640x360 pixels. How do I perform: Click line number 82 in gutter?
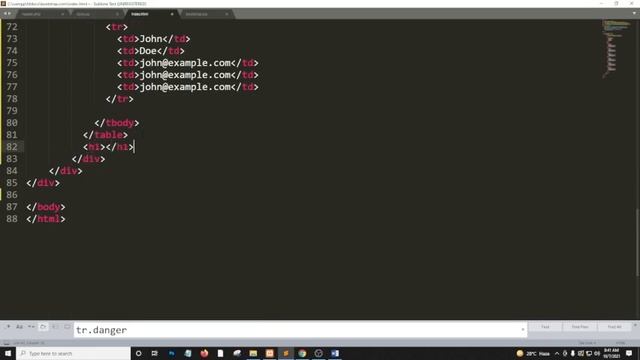click(x=12, y=147)
